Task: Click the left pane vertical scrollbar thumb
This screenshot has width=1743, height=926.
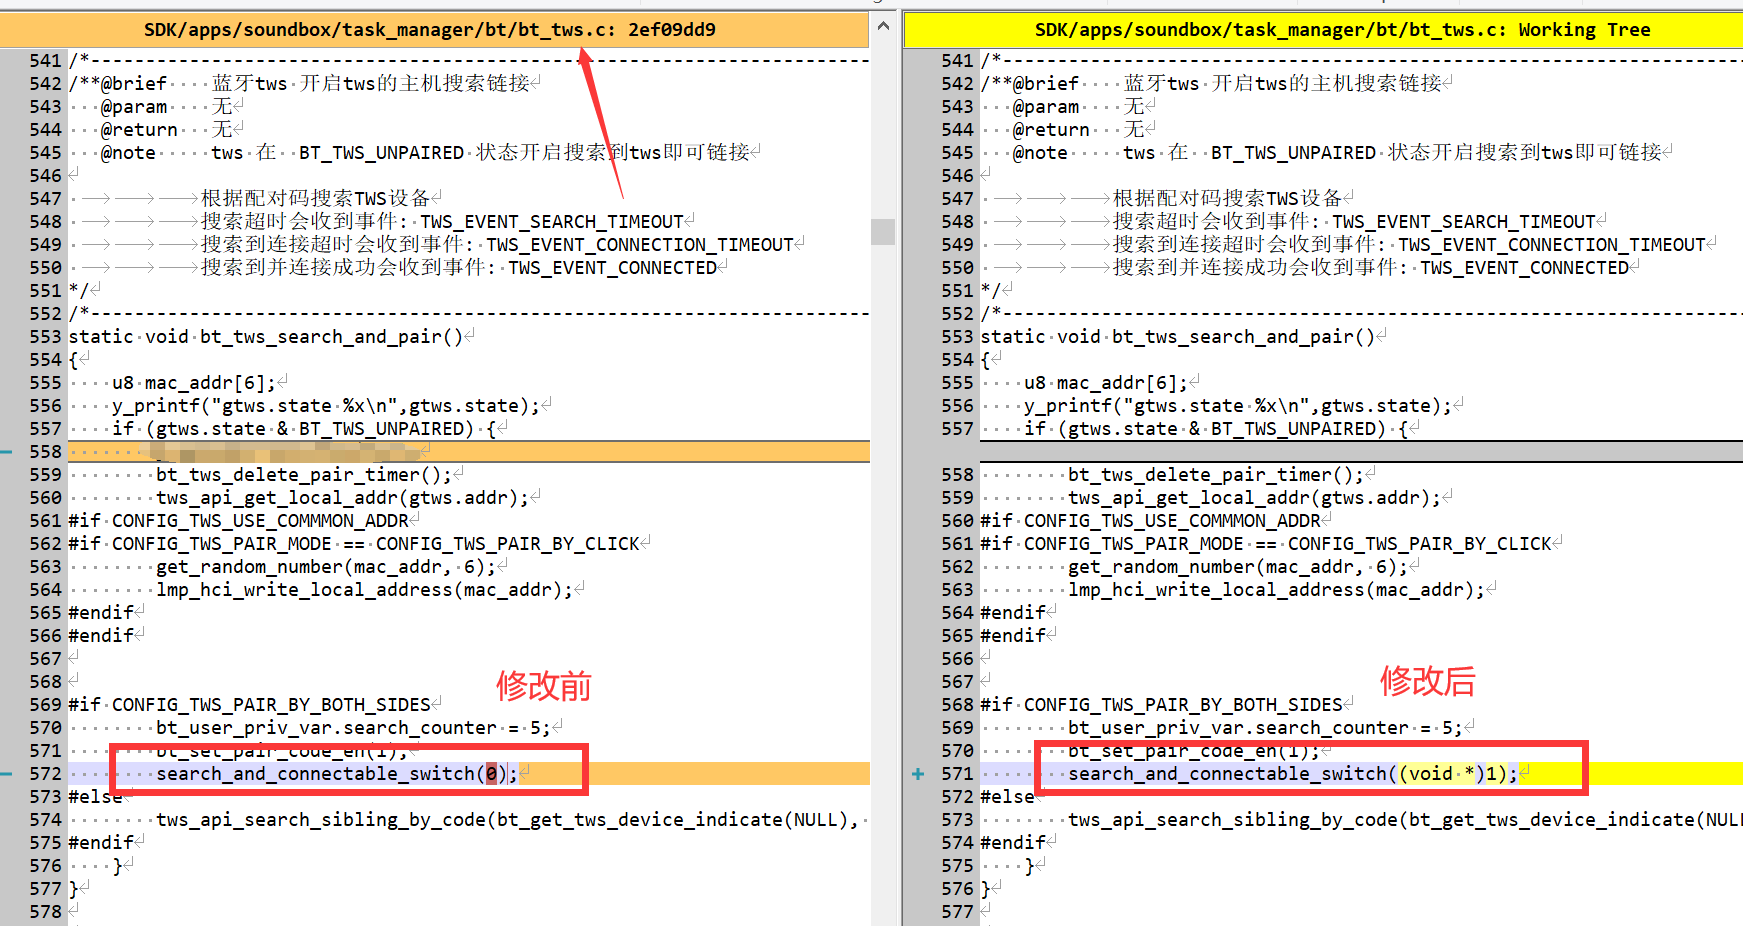Action: coord(883,231)
